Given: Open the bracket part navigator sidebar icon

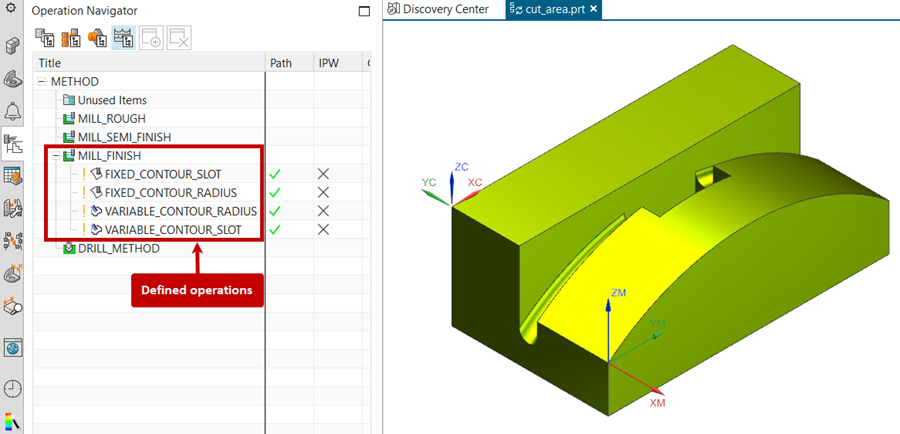Looking at the screenshot, I should (x=12, y=79).
